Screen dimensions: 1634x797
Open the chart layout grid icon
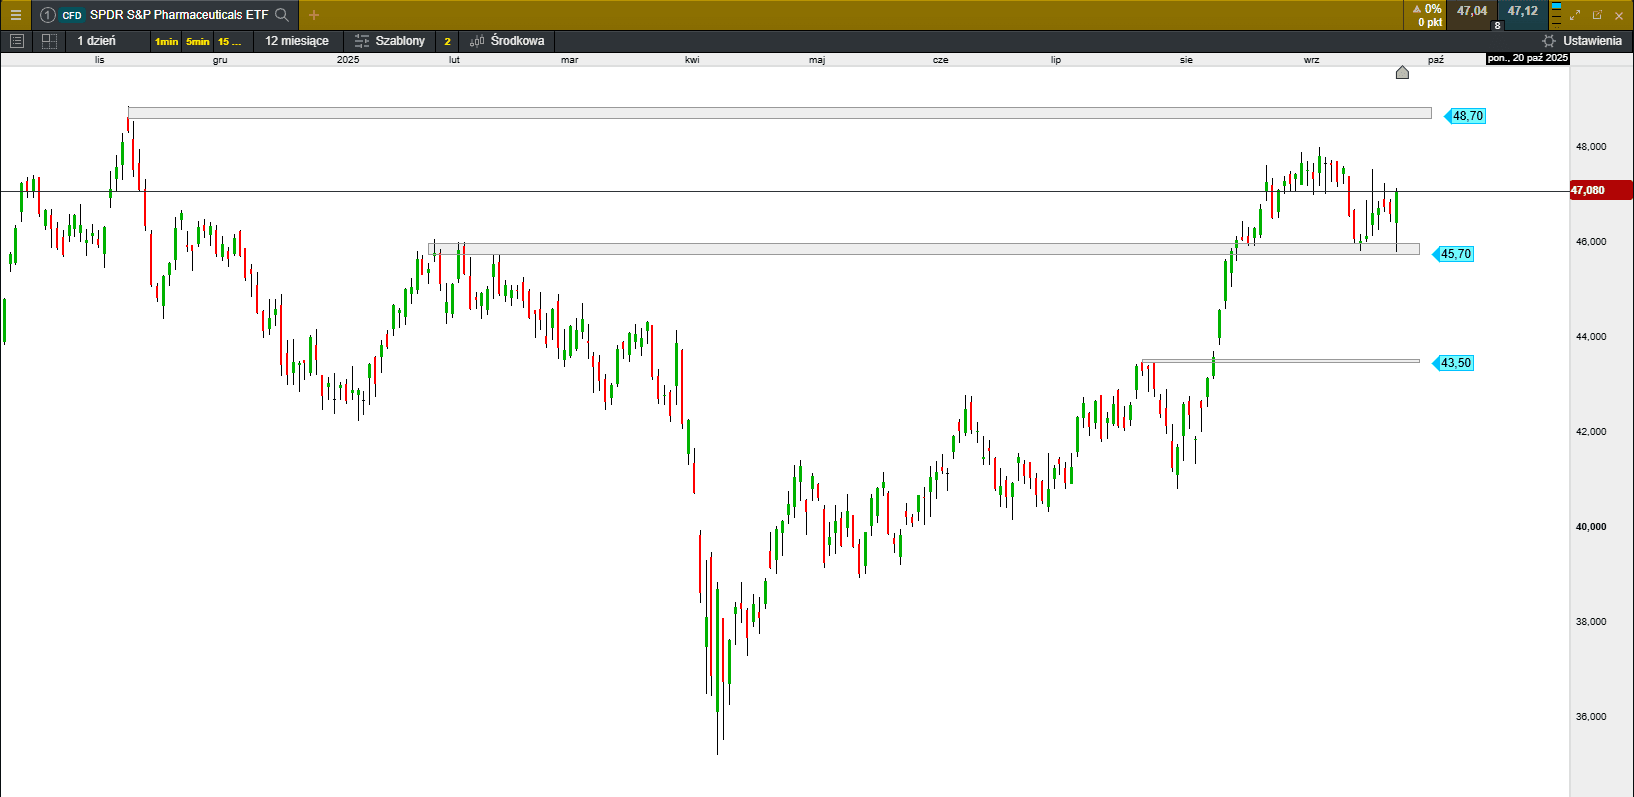pos(49,41)
